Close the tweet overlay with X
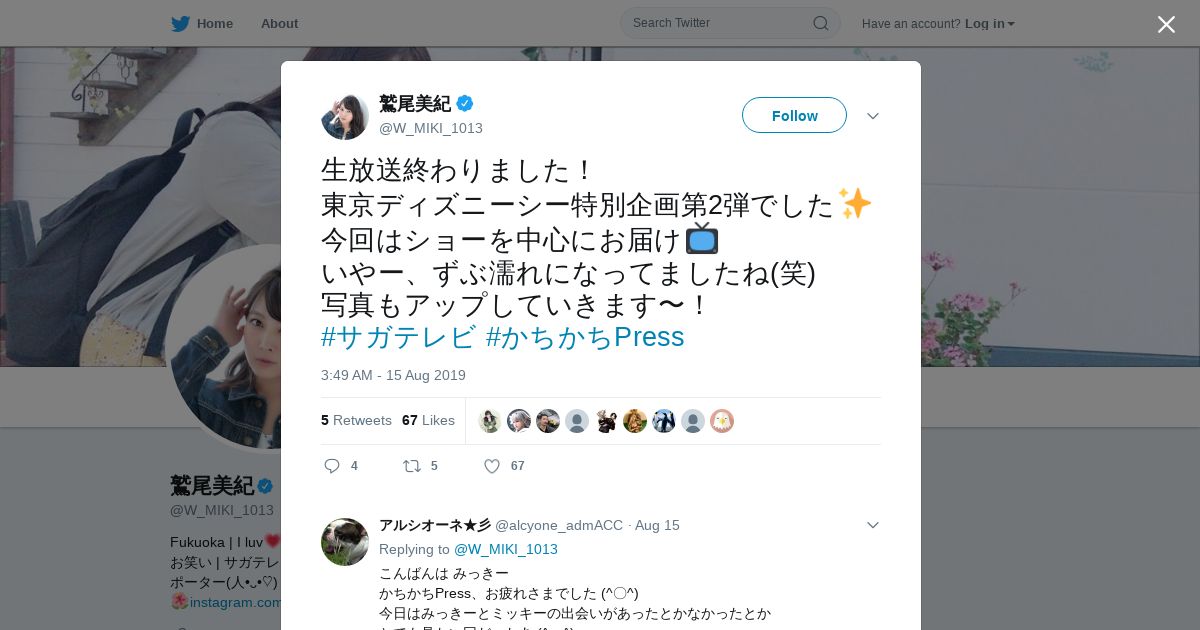Viewport: 1200px width, 630px height. (1166, 24)
